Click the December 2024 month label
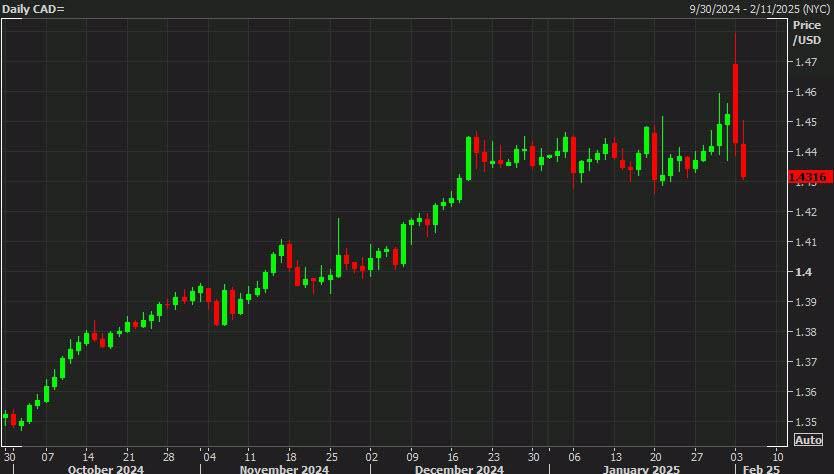834x474 pixels. (x=459, y=469)
